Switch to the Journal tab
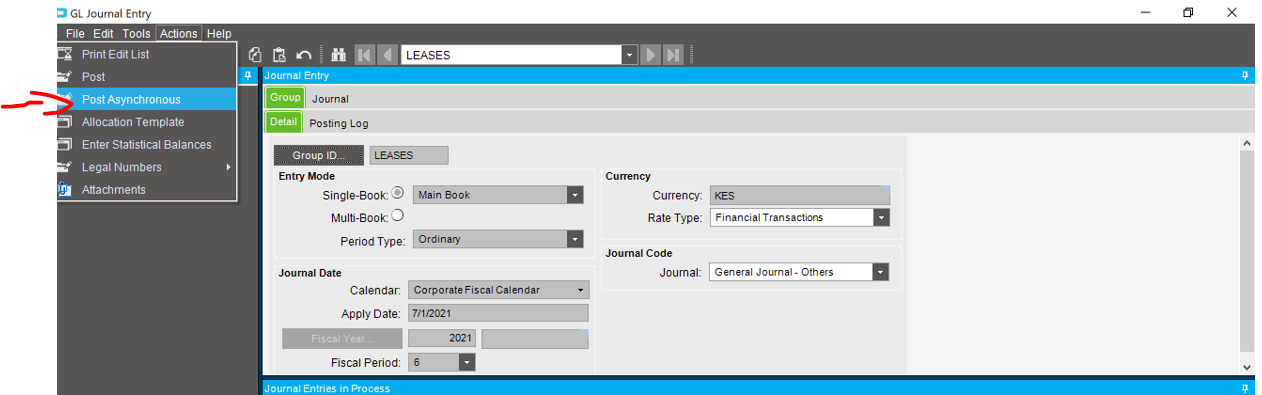Viewport: 1262px width, 395px height. pyautogui.click(x=330, y=98)
